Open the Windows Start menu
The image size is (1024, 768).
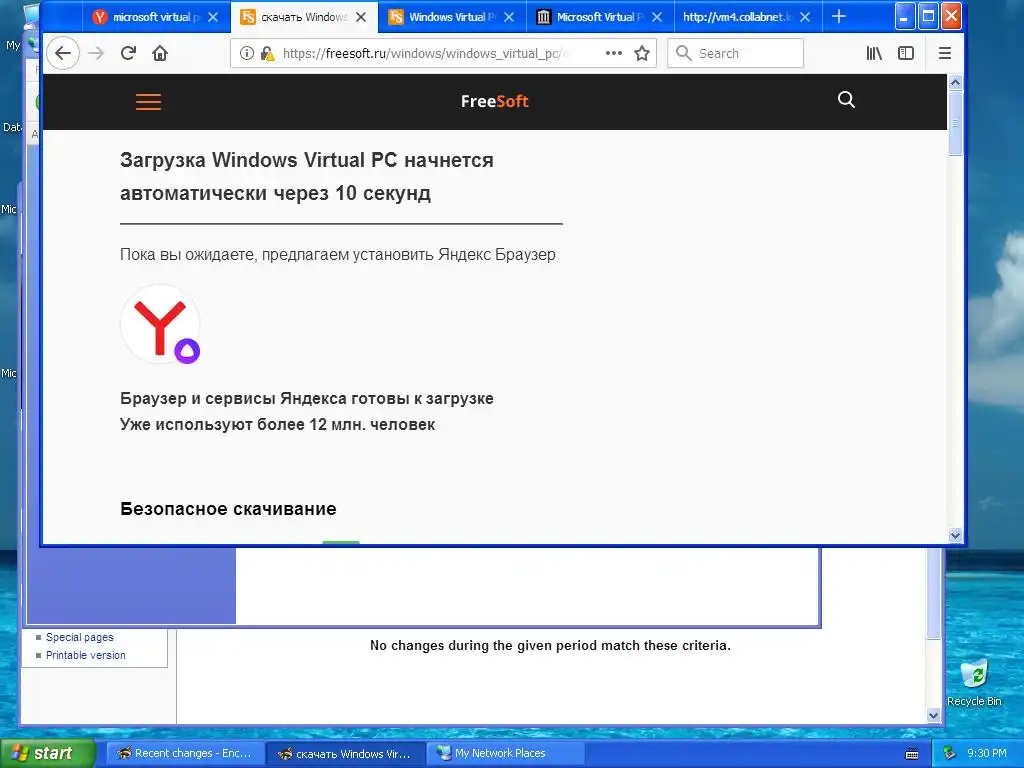click(46, 753)
